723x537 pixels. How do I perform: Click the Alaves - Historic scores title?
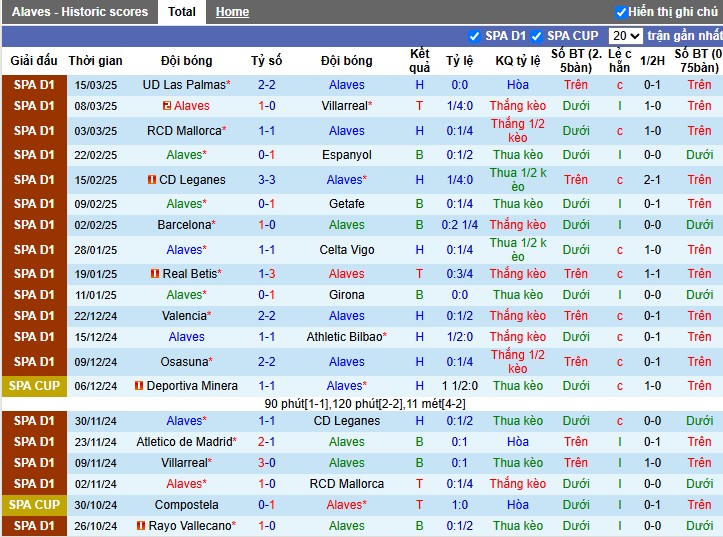point(80,12)
